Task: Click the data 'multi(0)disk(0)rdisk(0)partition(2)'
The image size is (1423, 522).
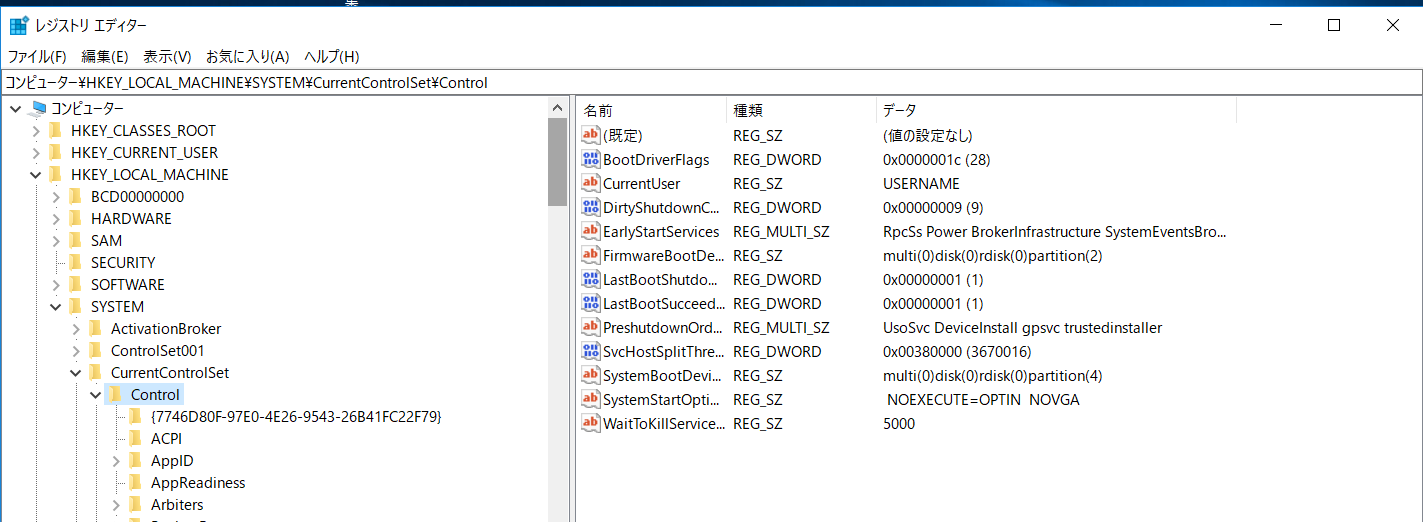Action: pos(992,256)
